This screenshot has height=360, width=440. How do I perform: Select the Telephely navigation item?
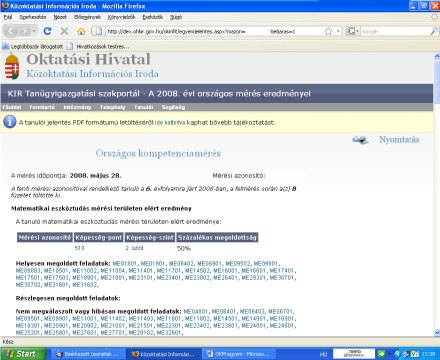point(113,107)
